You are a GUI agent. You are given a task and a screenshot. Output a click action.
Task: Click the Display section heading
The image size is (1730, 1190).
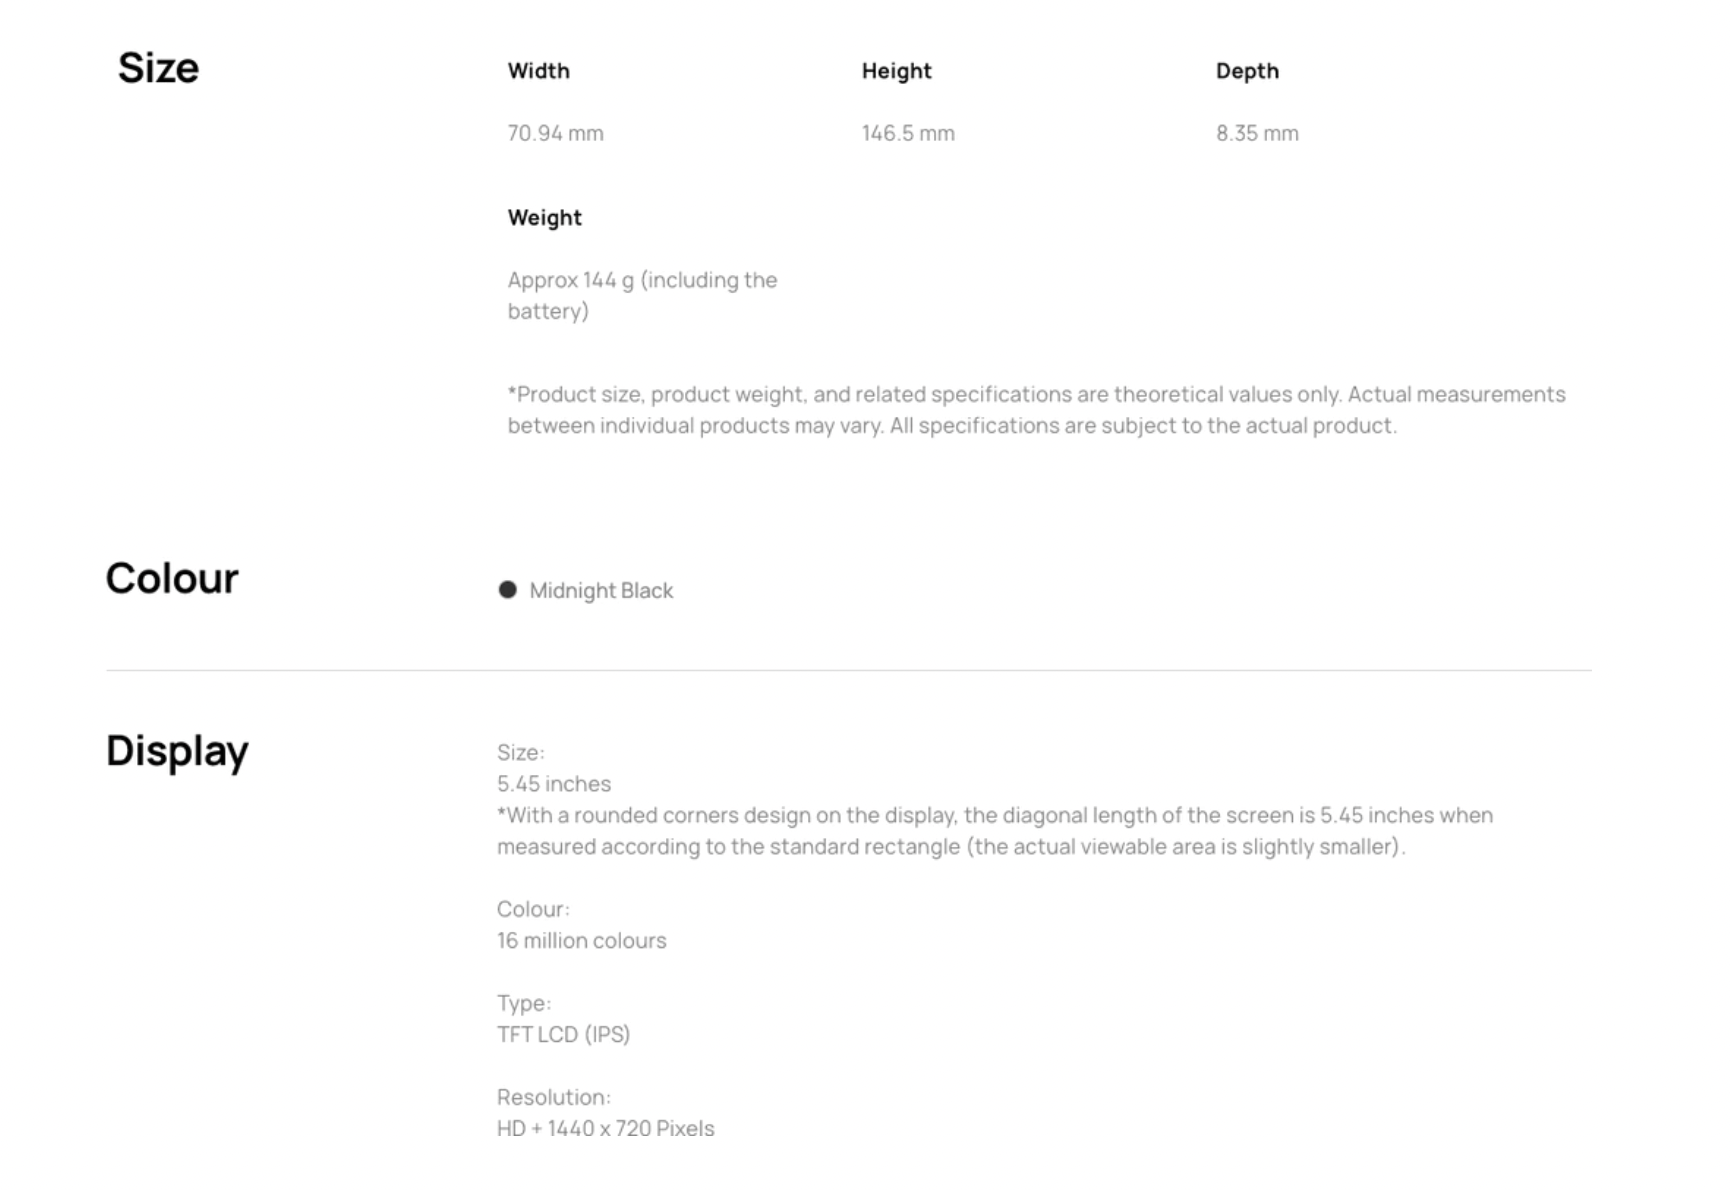pos(177,751)
